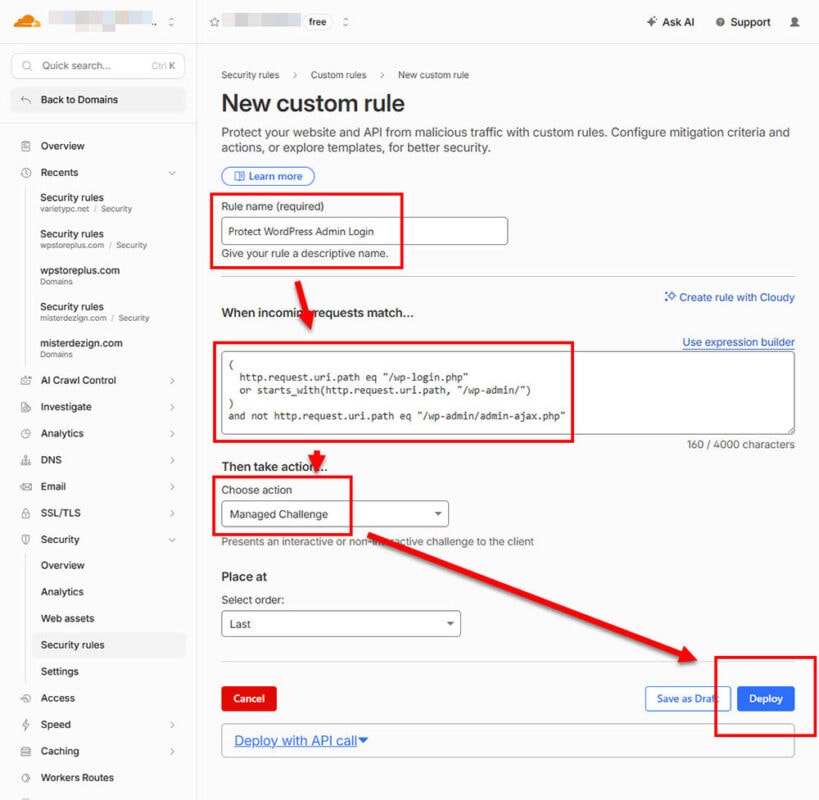Edit the Rule name field
The width and height of the screenshot is (819, 800).
[x=365, y=231]
